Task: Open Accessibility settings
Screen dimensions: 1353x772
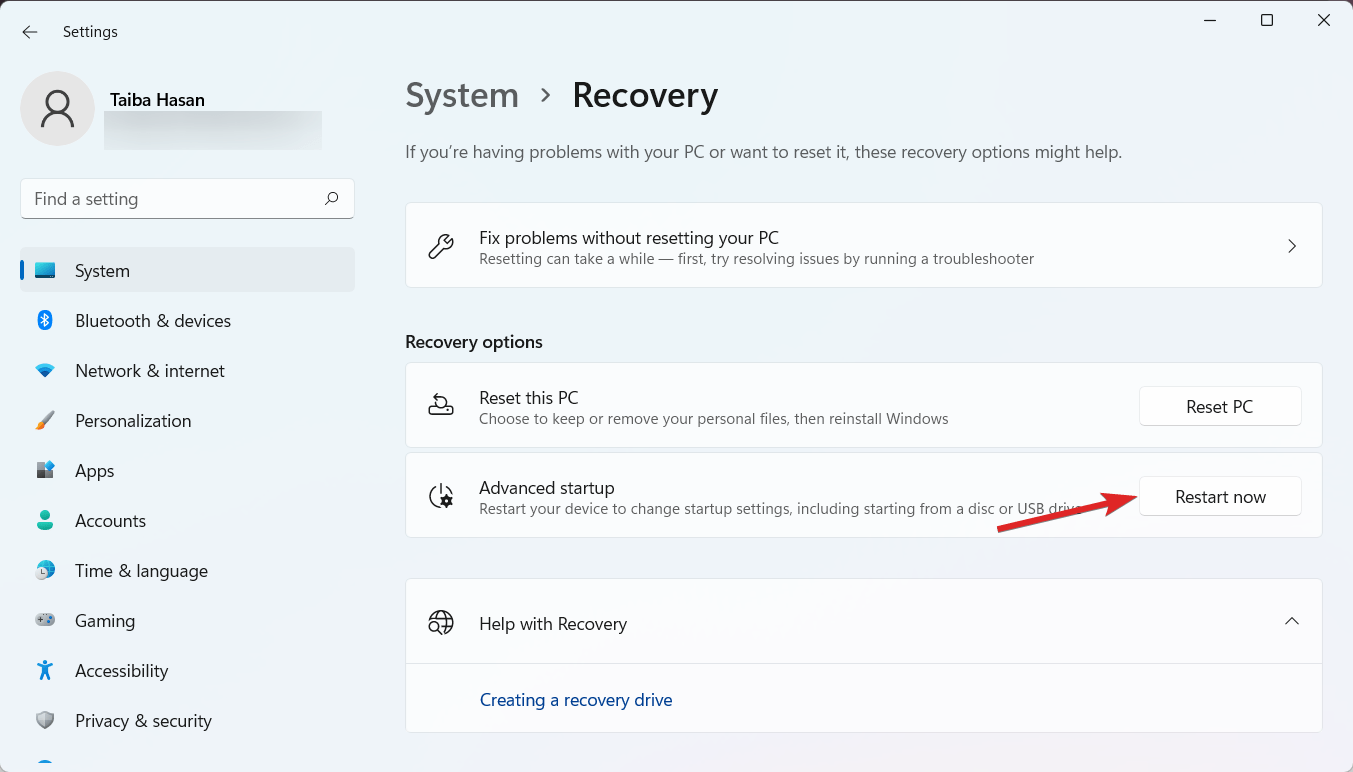Action: coord(187,670)
